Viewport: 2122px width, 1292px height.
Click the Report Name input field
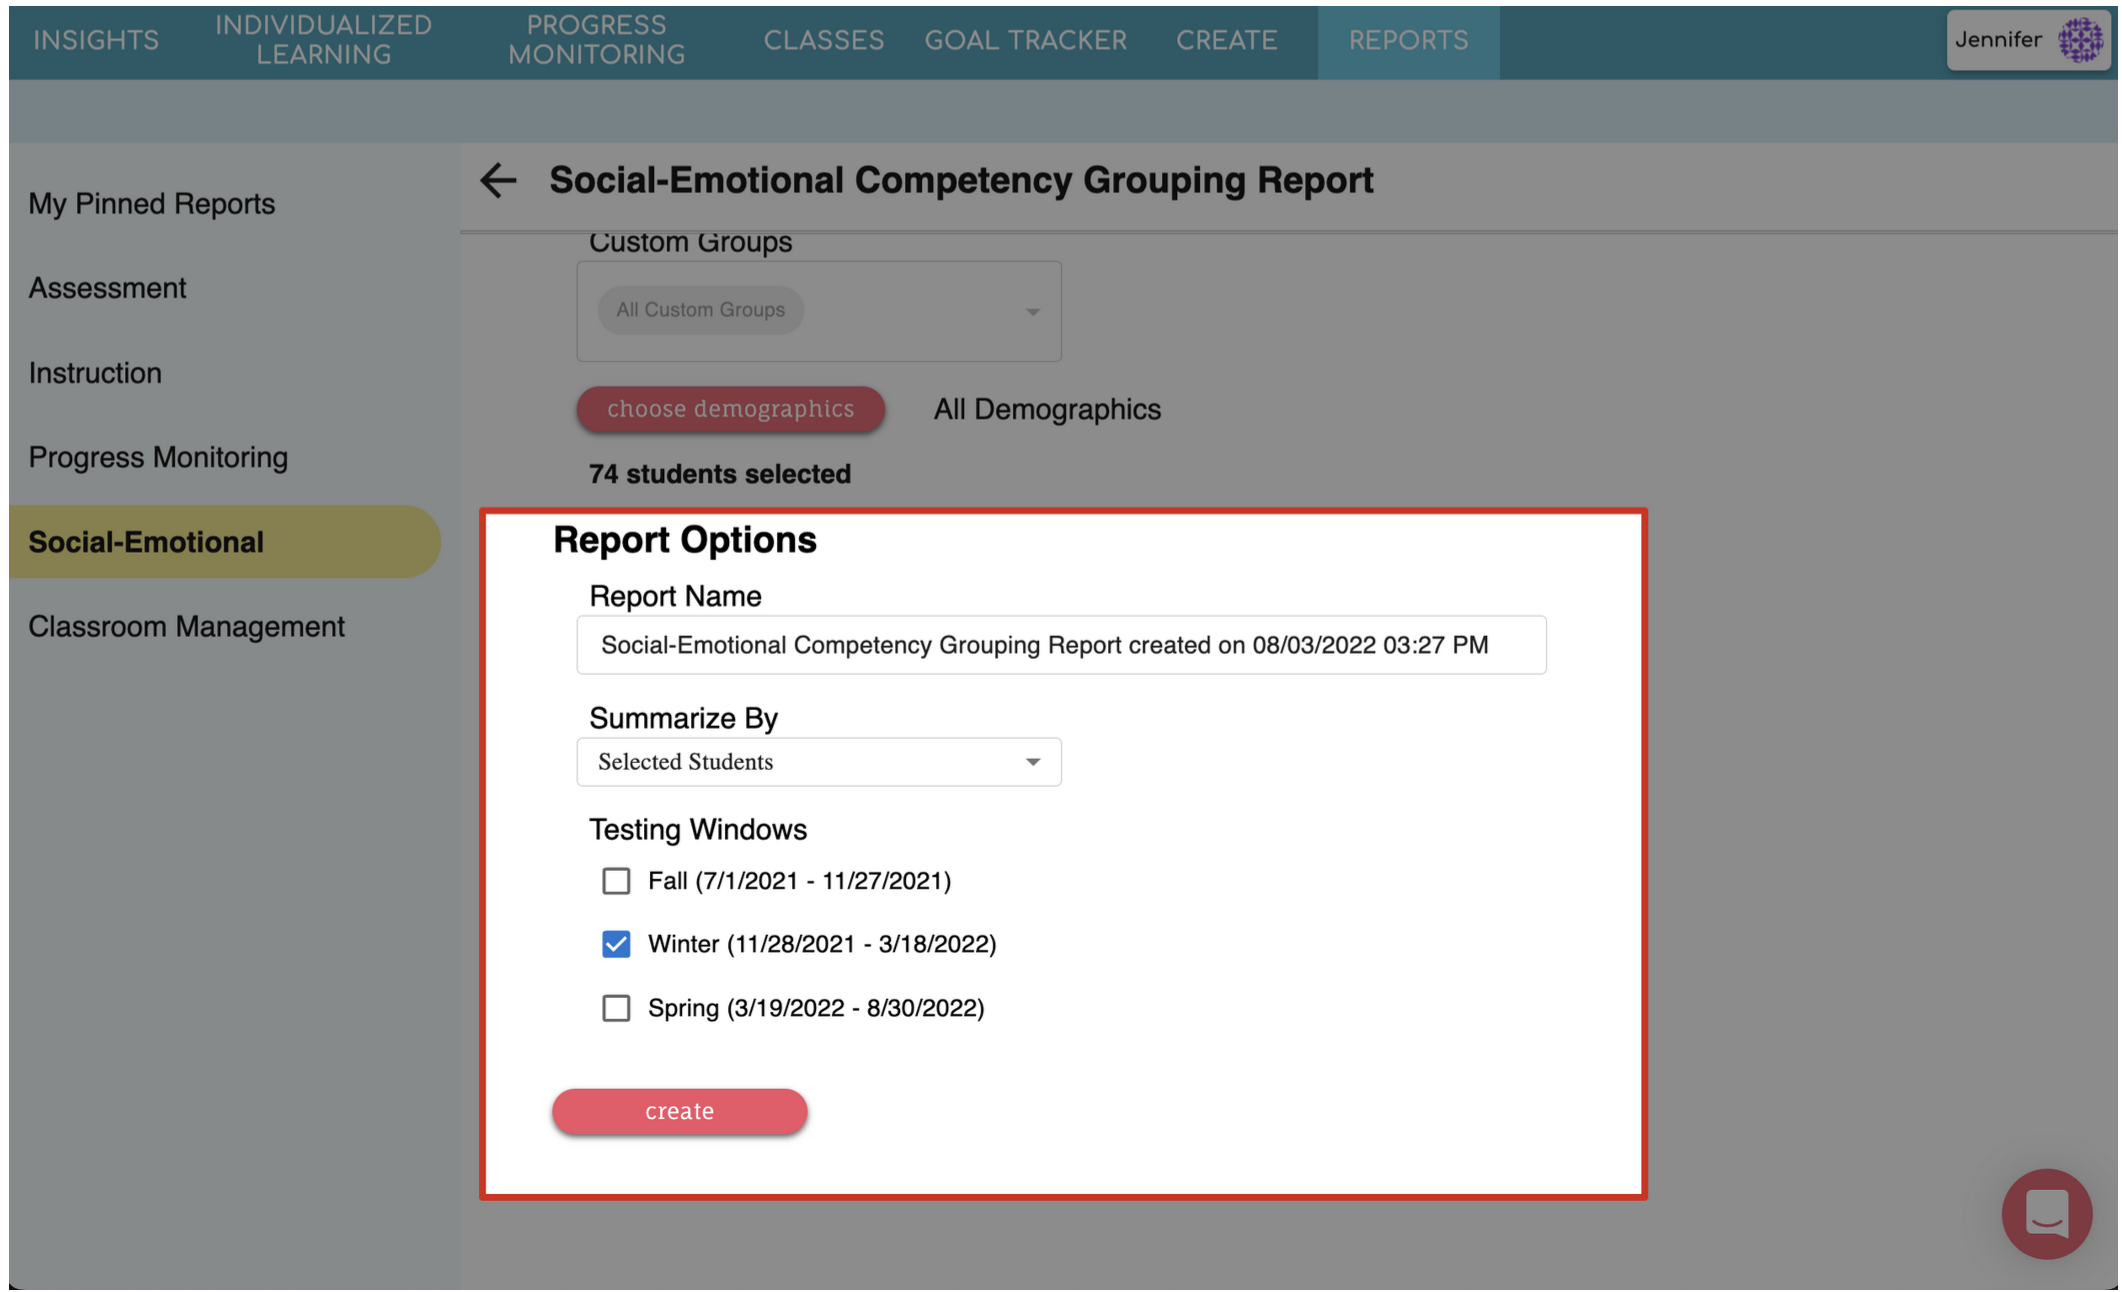1060,644
